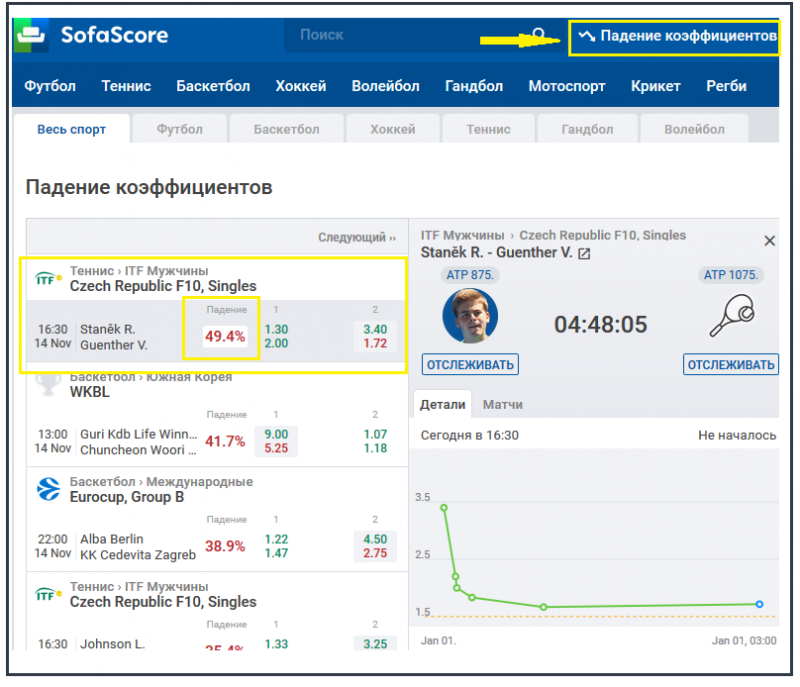
Task: Switch to the Теннис filter tab
Action: (x=488, y=129)
